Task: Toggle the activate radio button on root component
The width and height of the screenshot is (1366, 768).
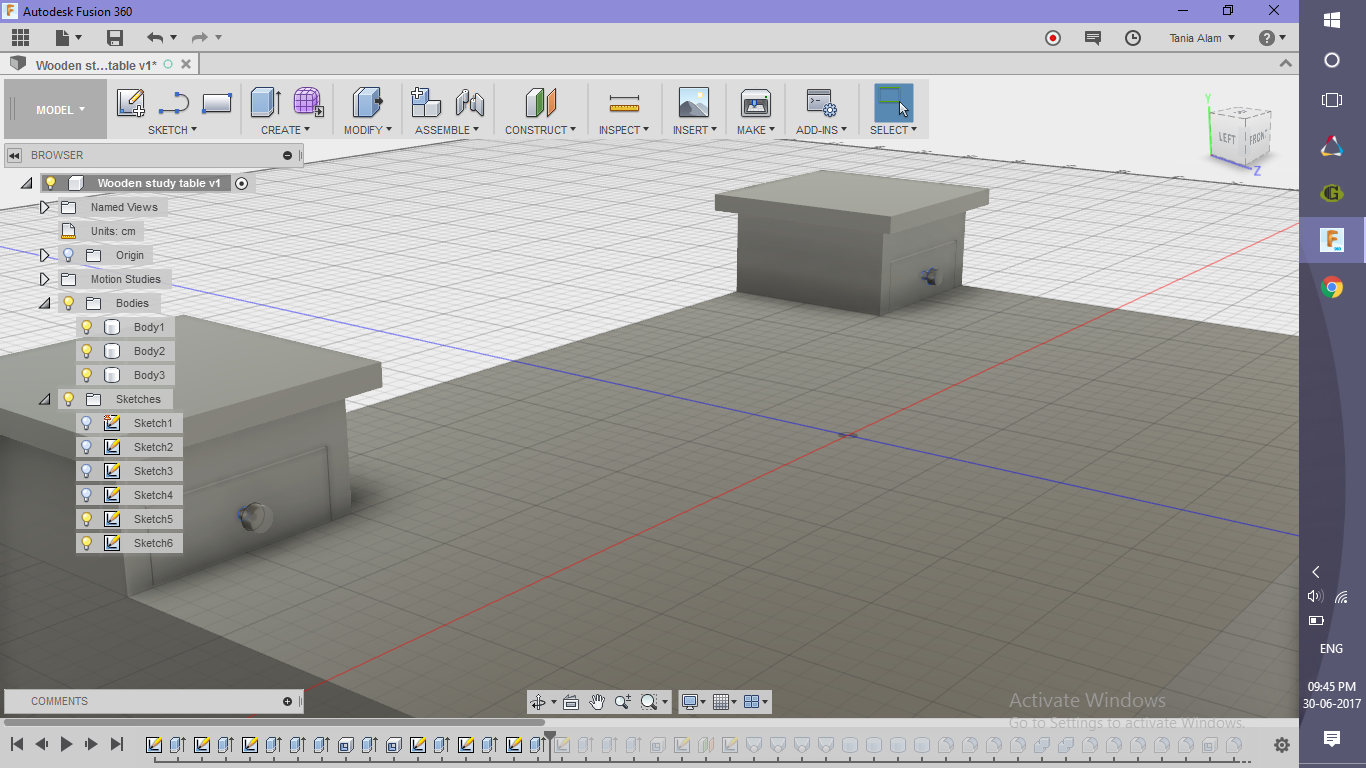Action: click(x=241, y=184)
